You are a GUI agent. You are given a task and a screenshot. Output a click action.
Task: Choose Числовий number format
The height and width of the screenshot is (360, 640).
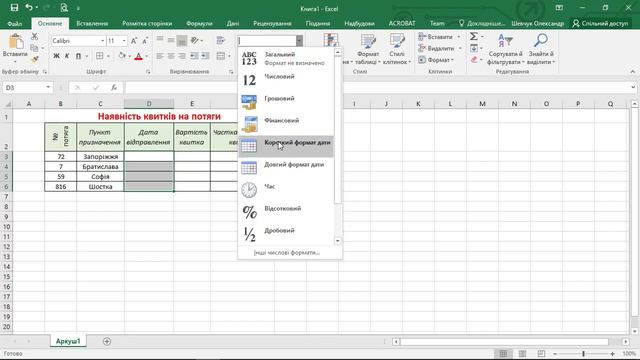286,80
